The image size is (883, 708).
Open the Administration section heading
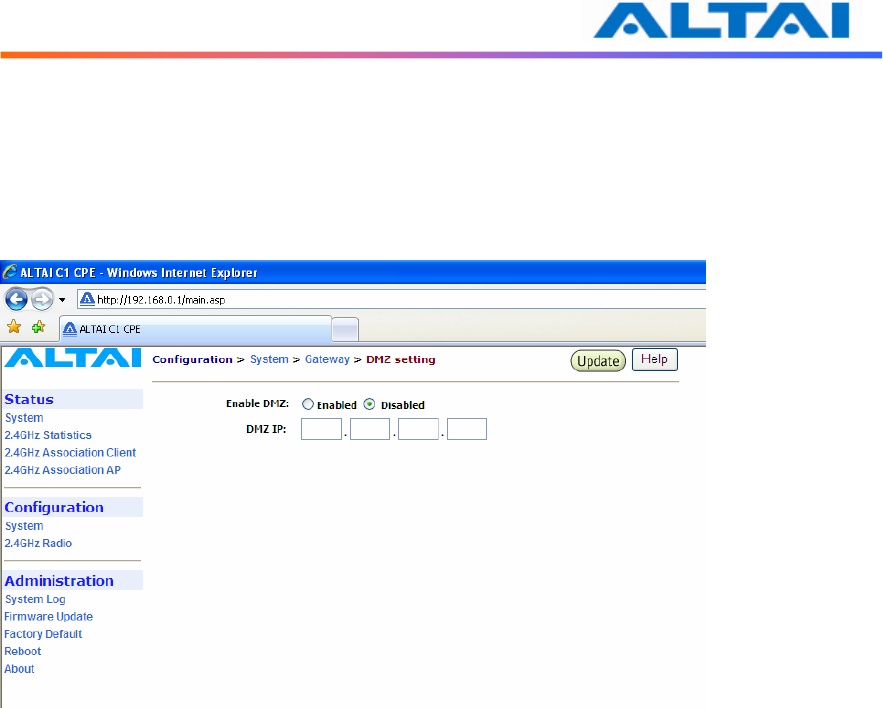click(x=59, y=581)
